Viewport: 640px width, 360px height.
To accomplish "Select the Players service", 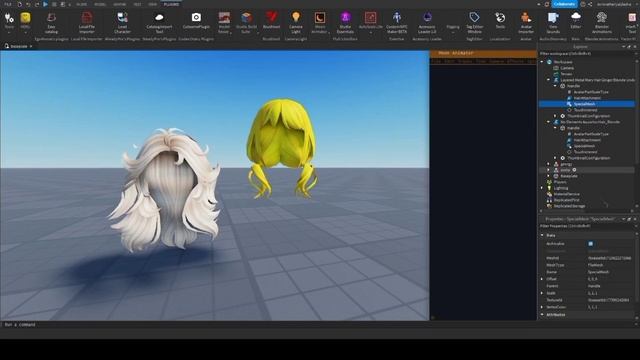I will coord(560,182).
